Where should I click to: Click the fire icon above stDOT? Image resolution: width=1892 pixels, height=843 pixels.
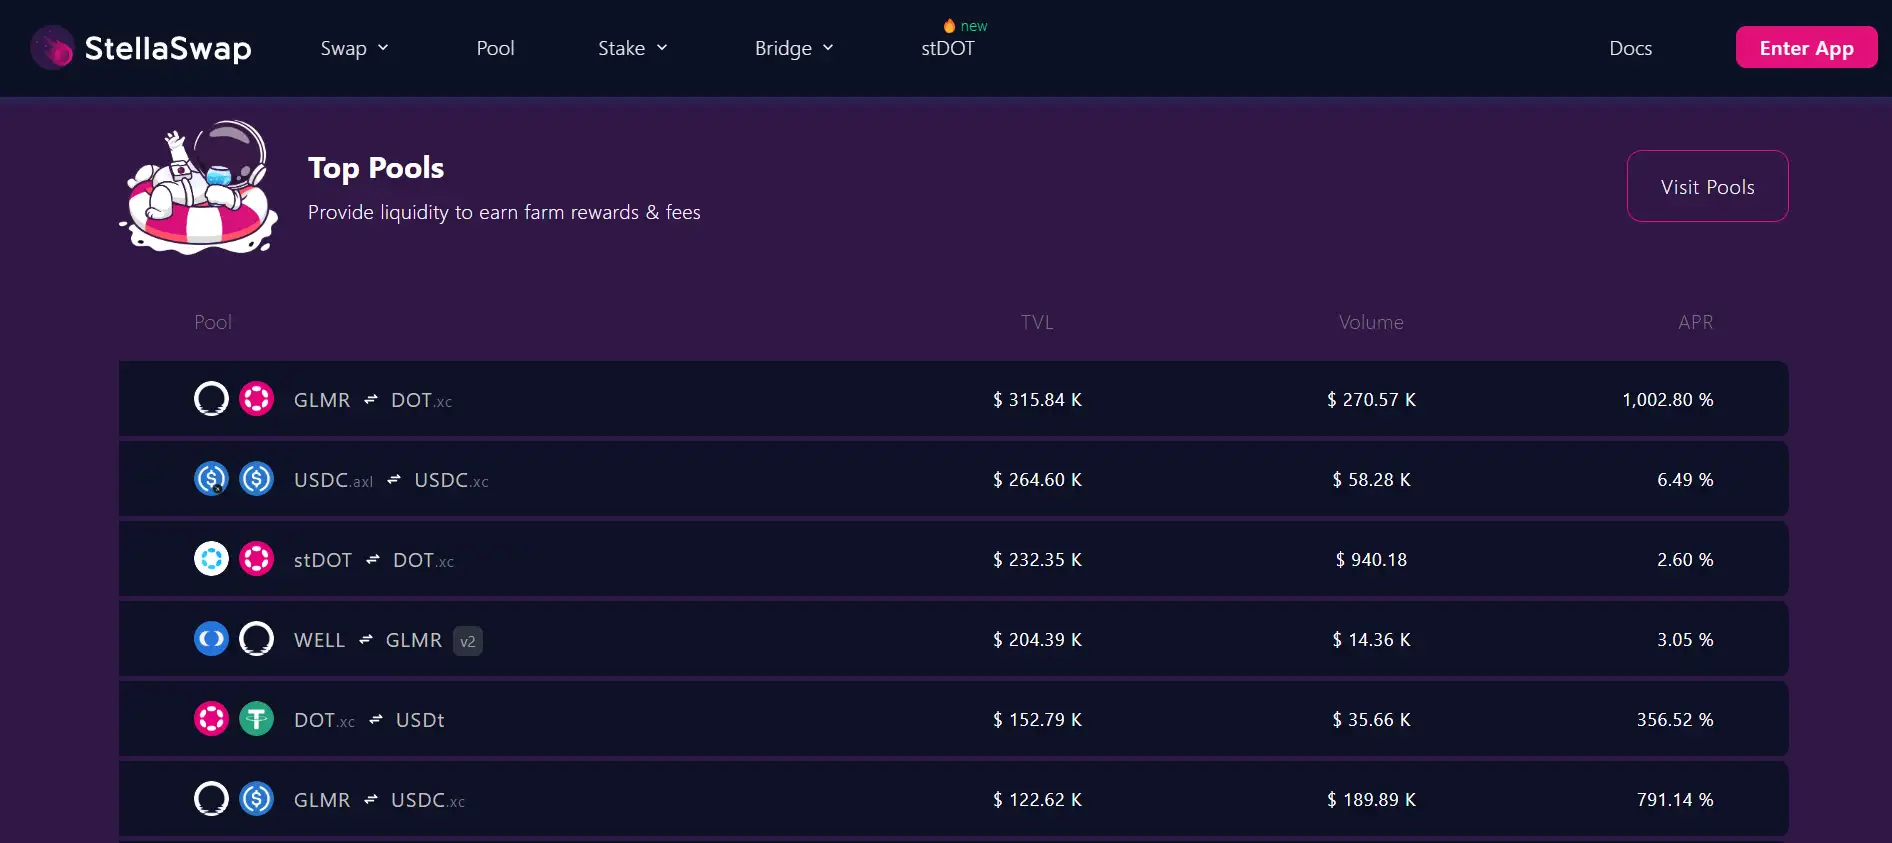click(x=949, y=26)
